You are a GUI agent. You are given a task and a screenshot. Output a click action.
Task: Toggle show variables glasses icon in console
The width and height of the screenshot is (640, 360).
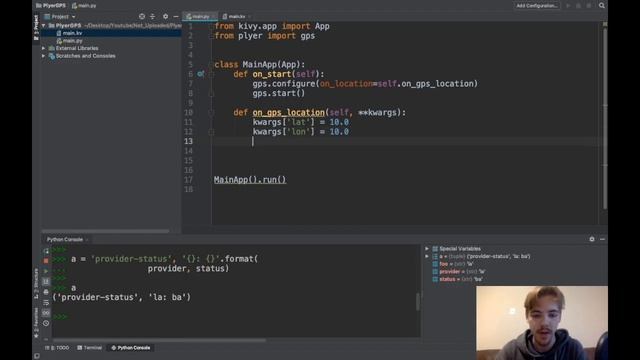[x=46, y=313]
